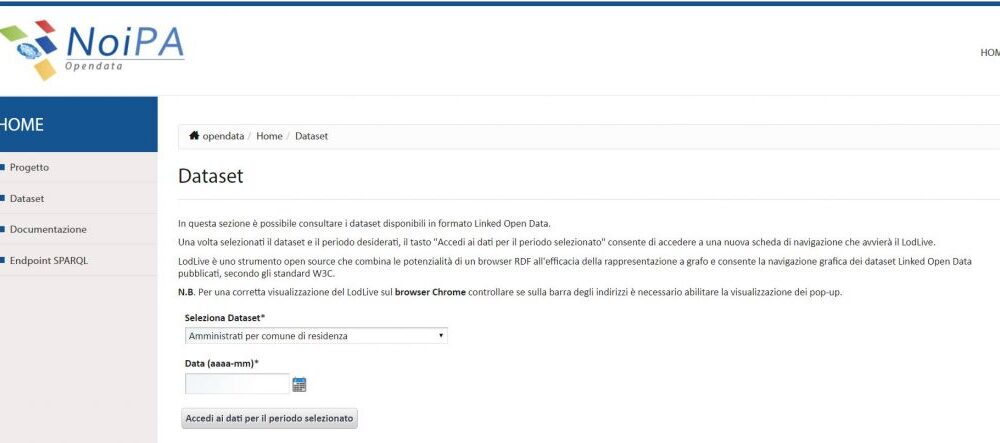Click the NoiPA Opendata logo
Screen dimensions: 1000x443
(x=92, y=50)
